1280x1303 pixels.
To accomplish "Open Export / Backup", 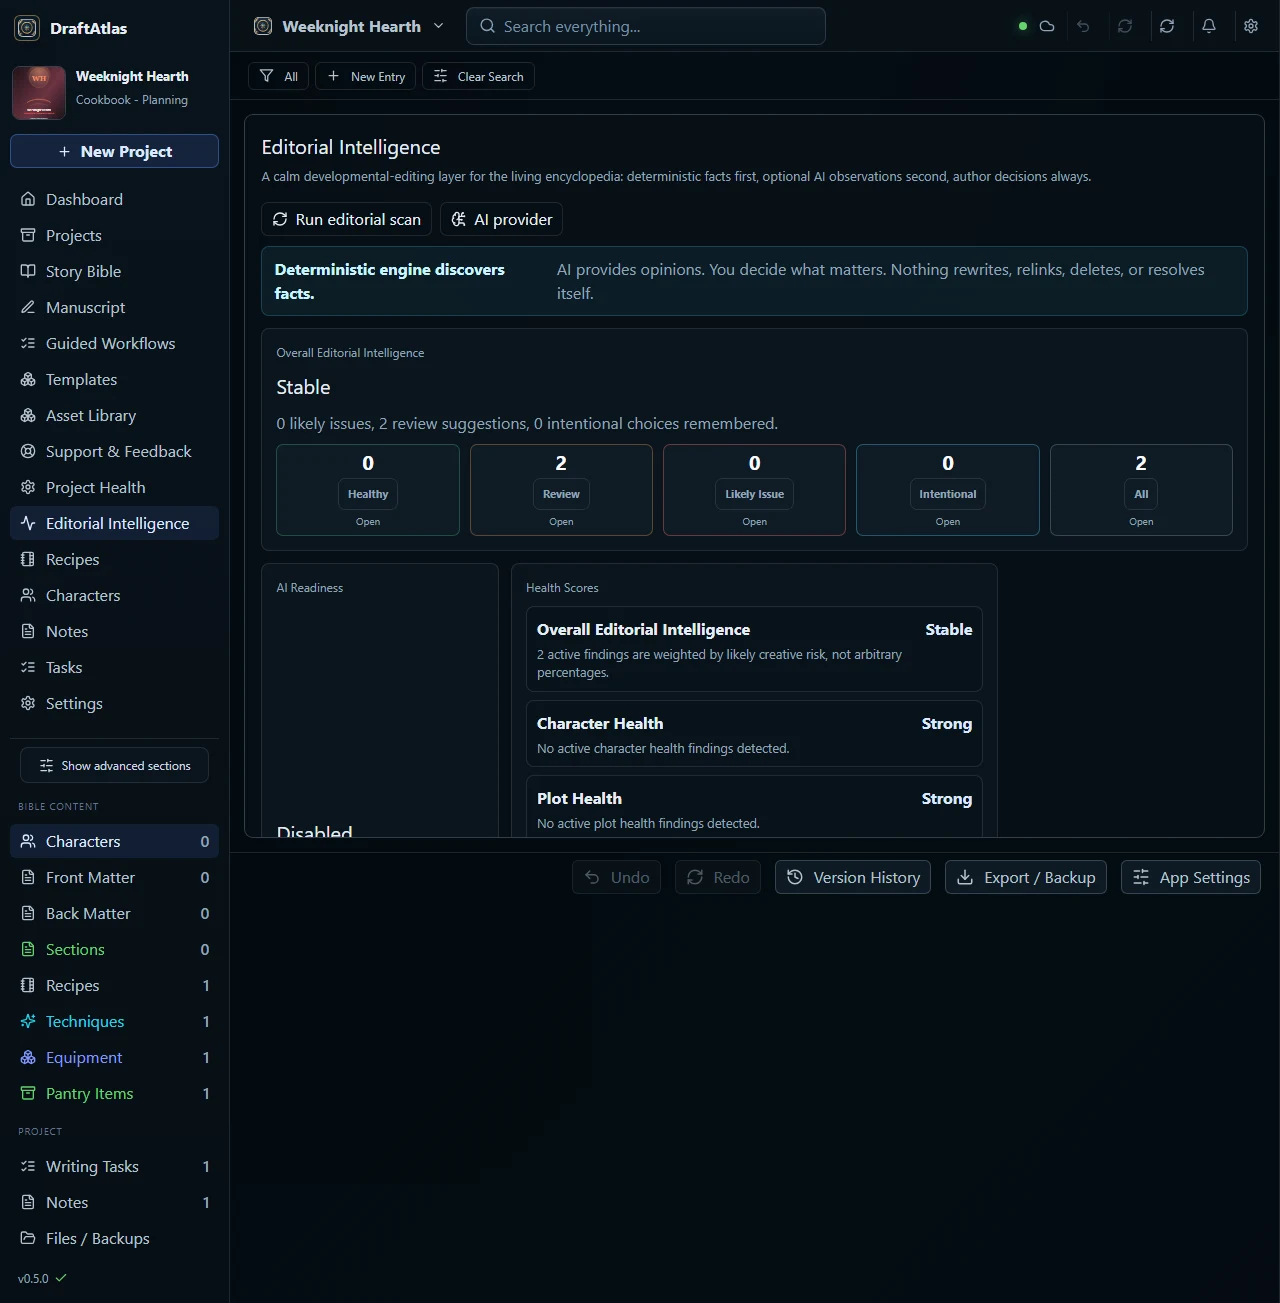I will coord(1026,877).
